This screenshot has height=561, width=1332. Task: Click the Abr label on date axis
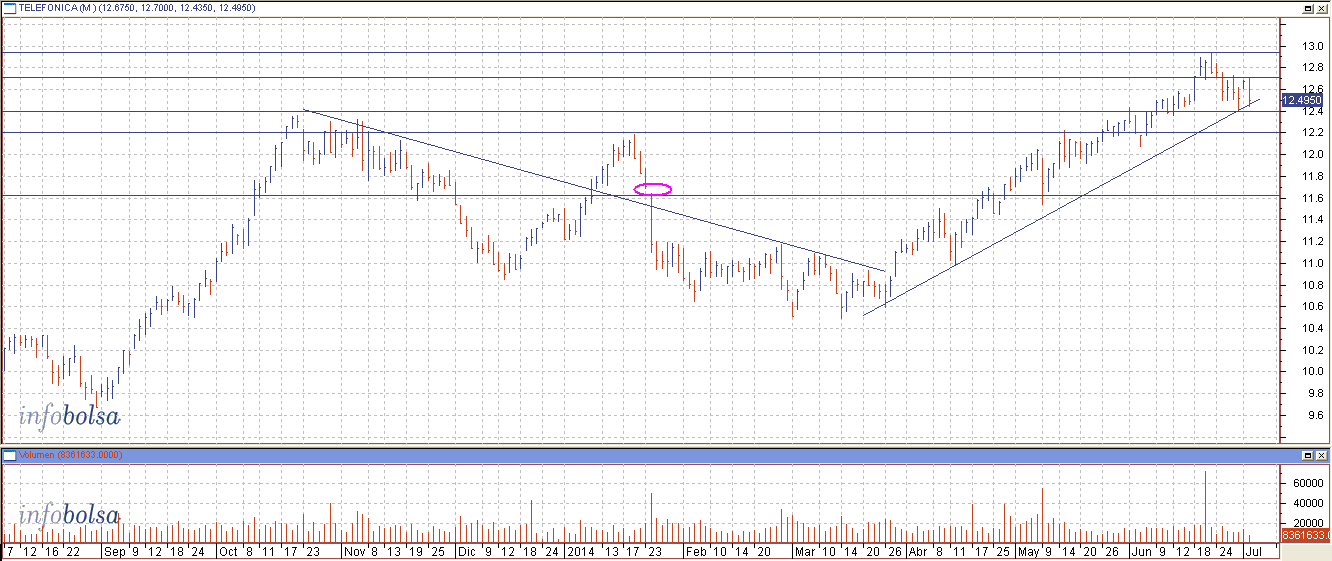point(917,551)
